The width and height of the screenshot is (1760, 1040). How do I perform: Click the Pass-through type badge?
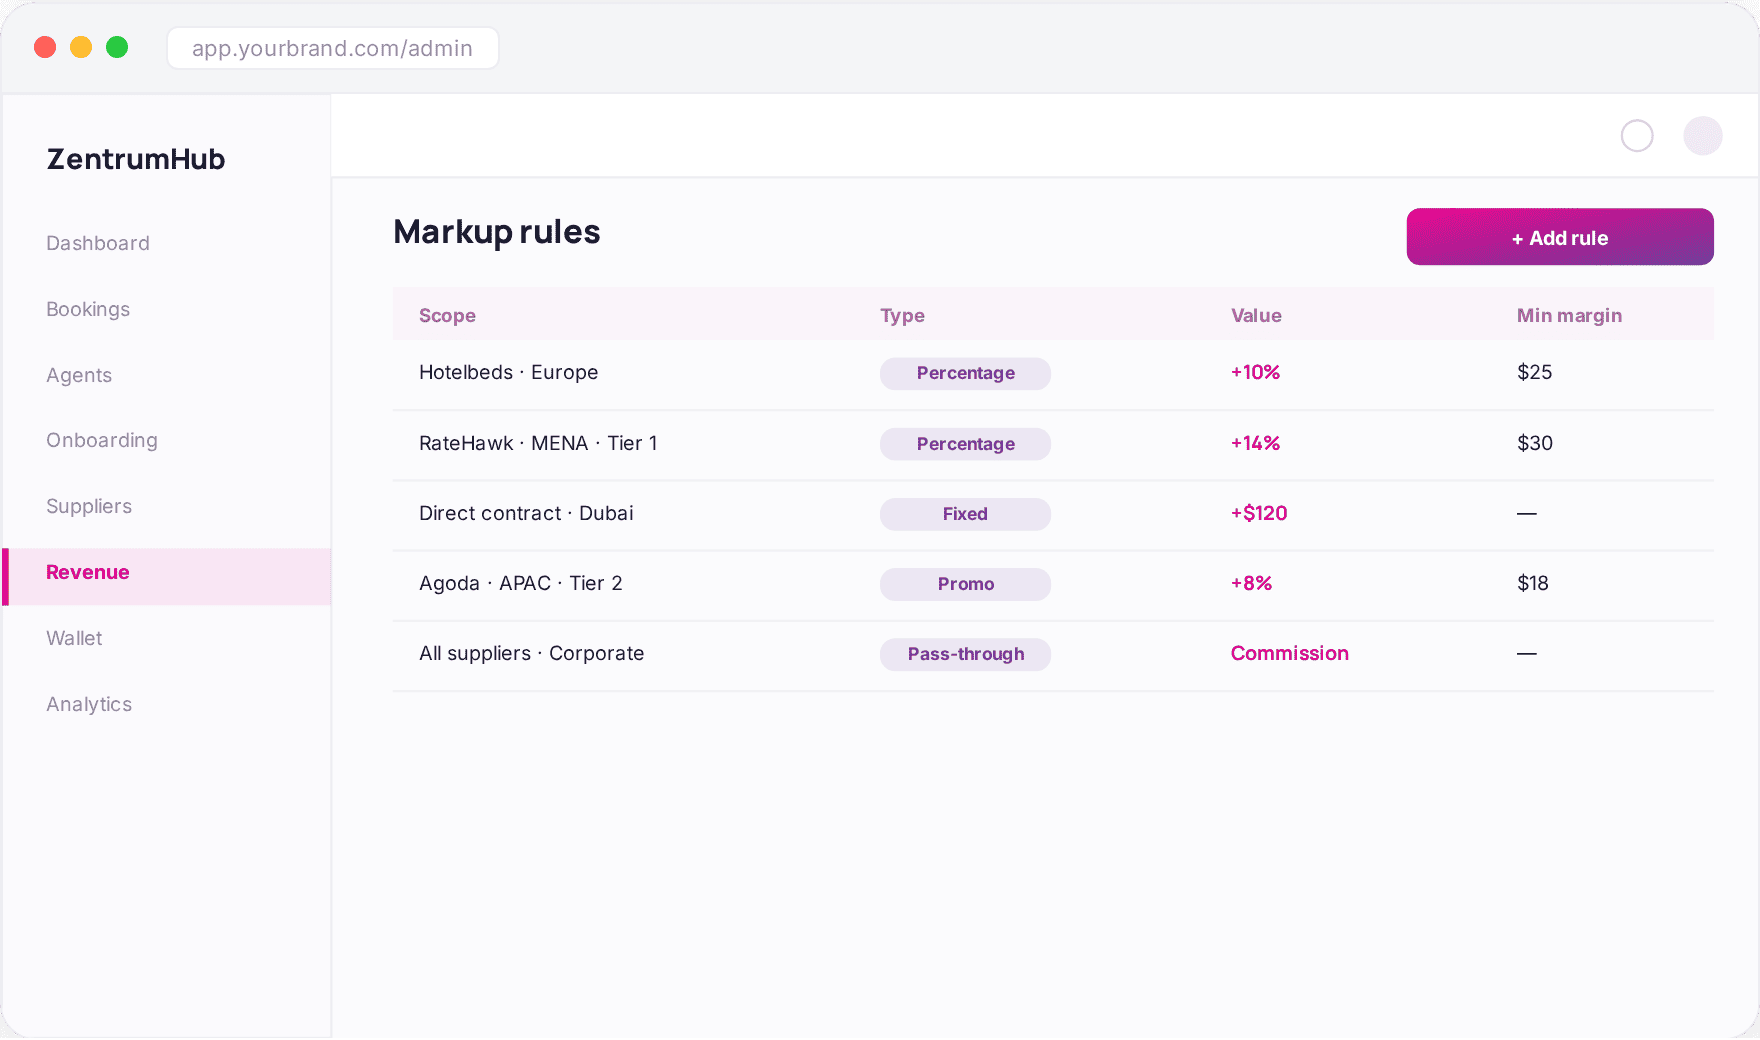pyautogui.click(x=965, y=654)
